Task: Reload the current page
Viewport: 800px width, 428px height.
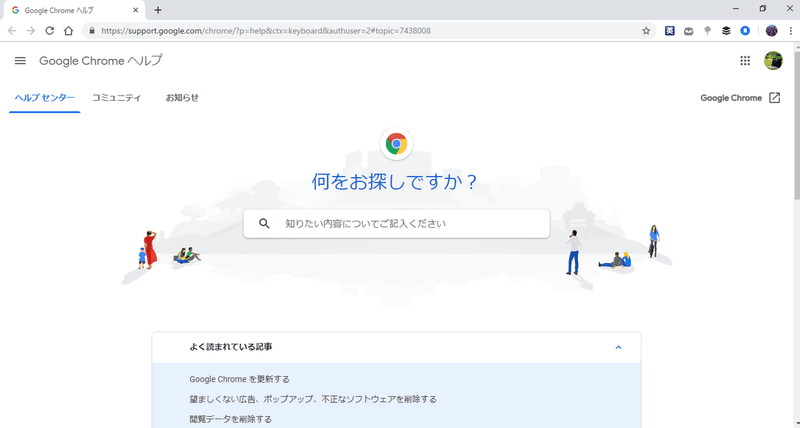Action: 49,31
